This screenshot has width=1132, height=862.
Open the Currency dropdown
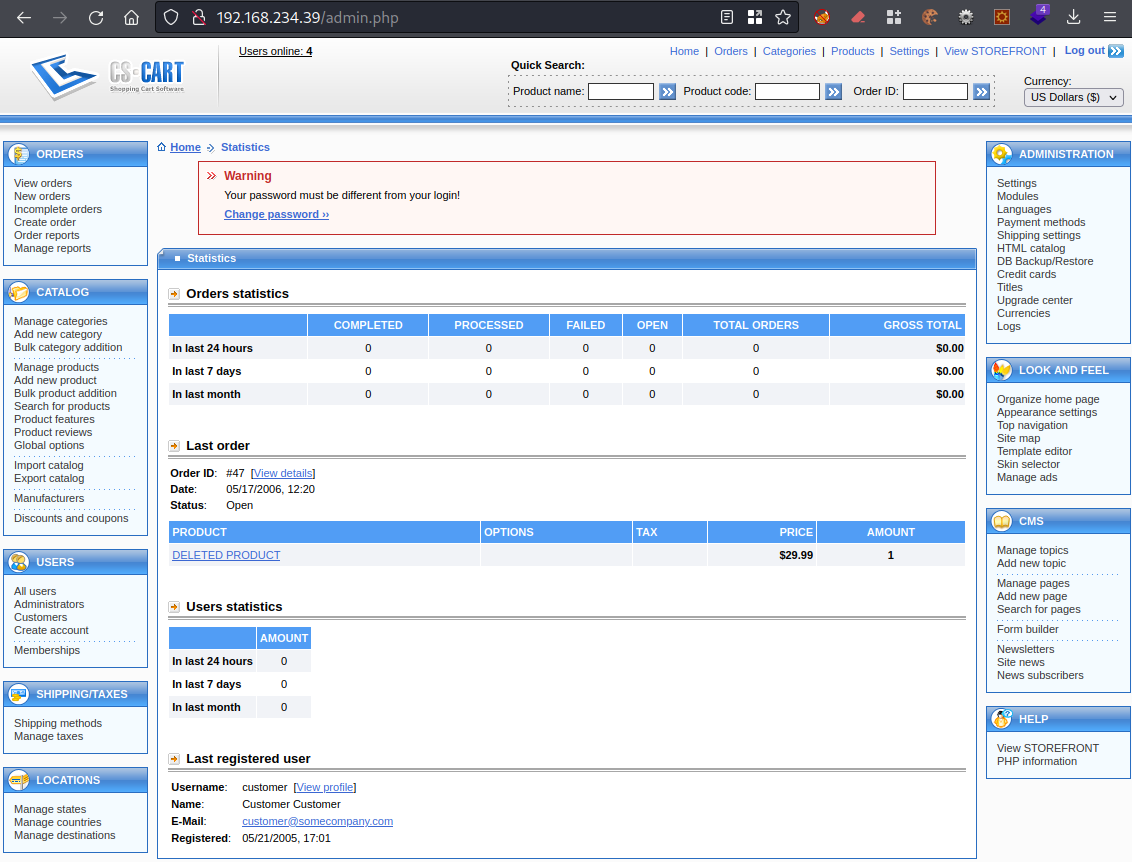(1073, 97)
